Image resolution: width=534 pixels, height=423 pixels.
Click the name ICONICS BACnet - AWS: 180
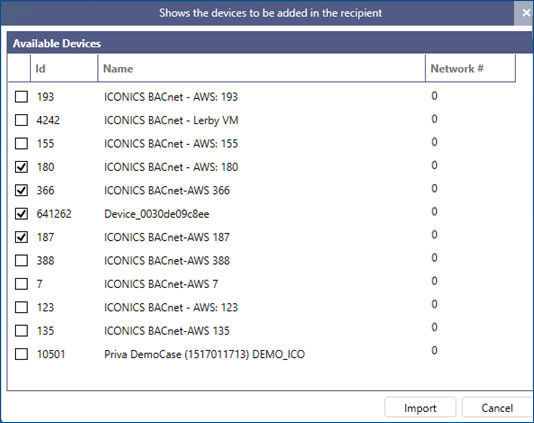point(171,167)
